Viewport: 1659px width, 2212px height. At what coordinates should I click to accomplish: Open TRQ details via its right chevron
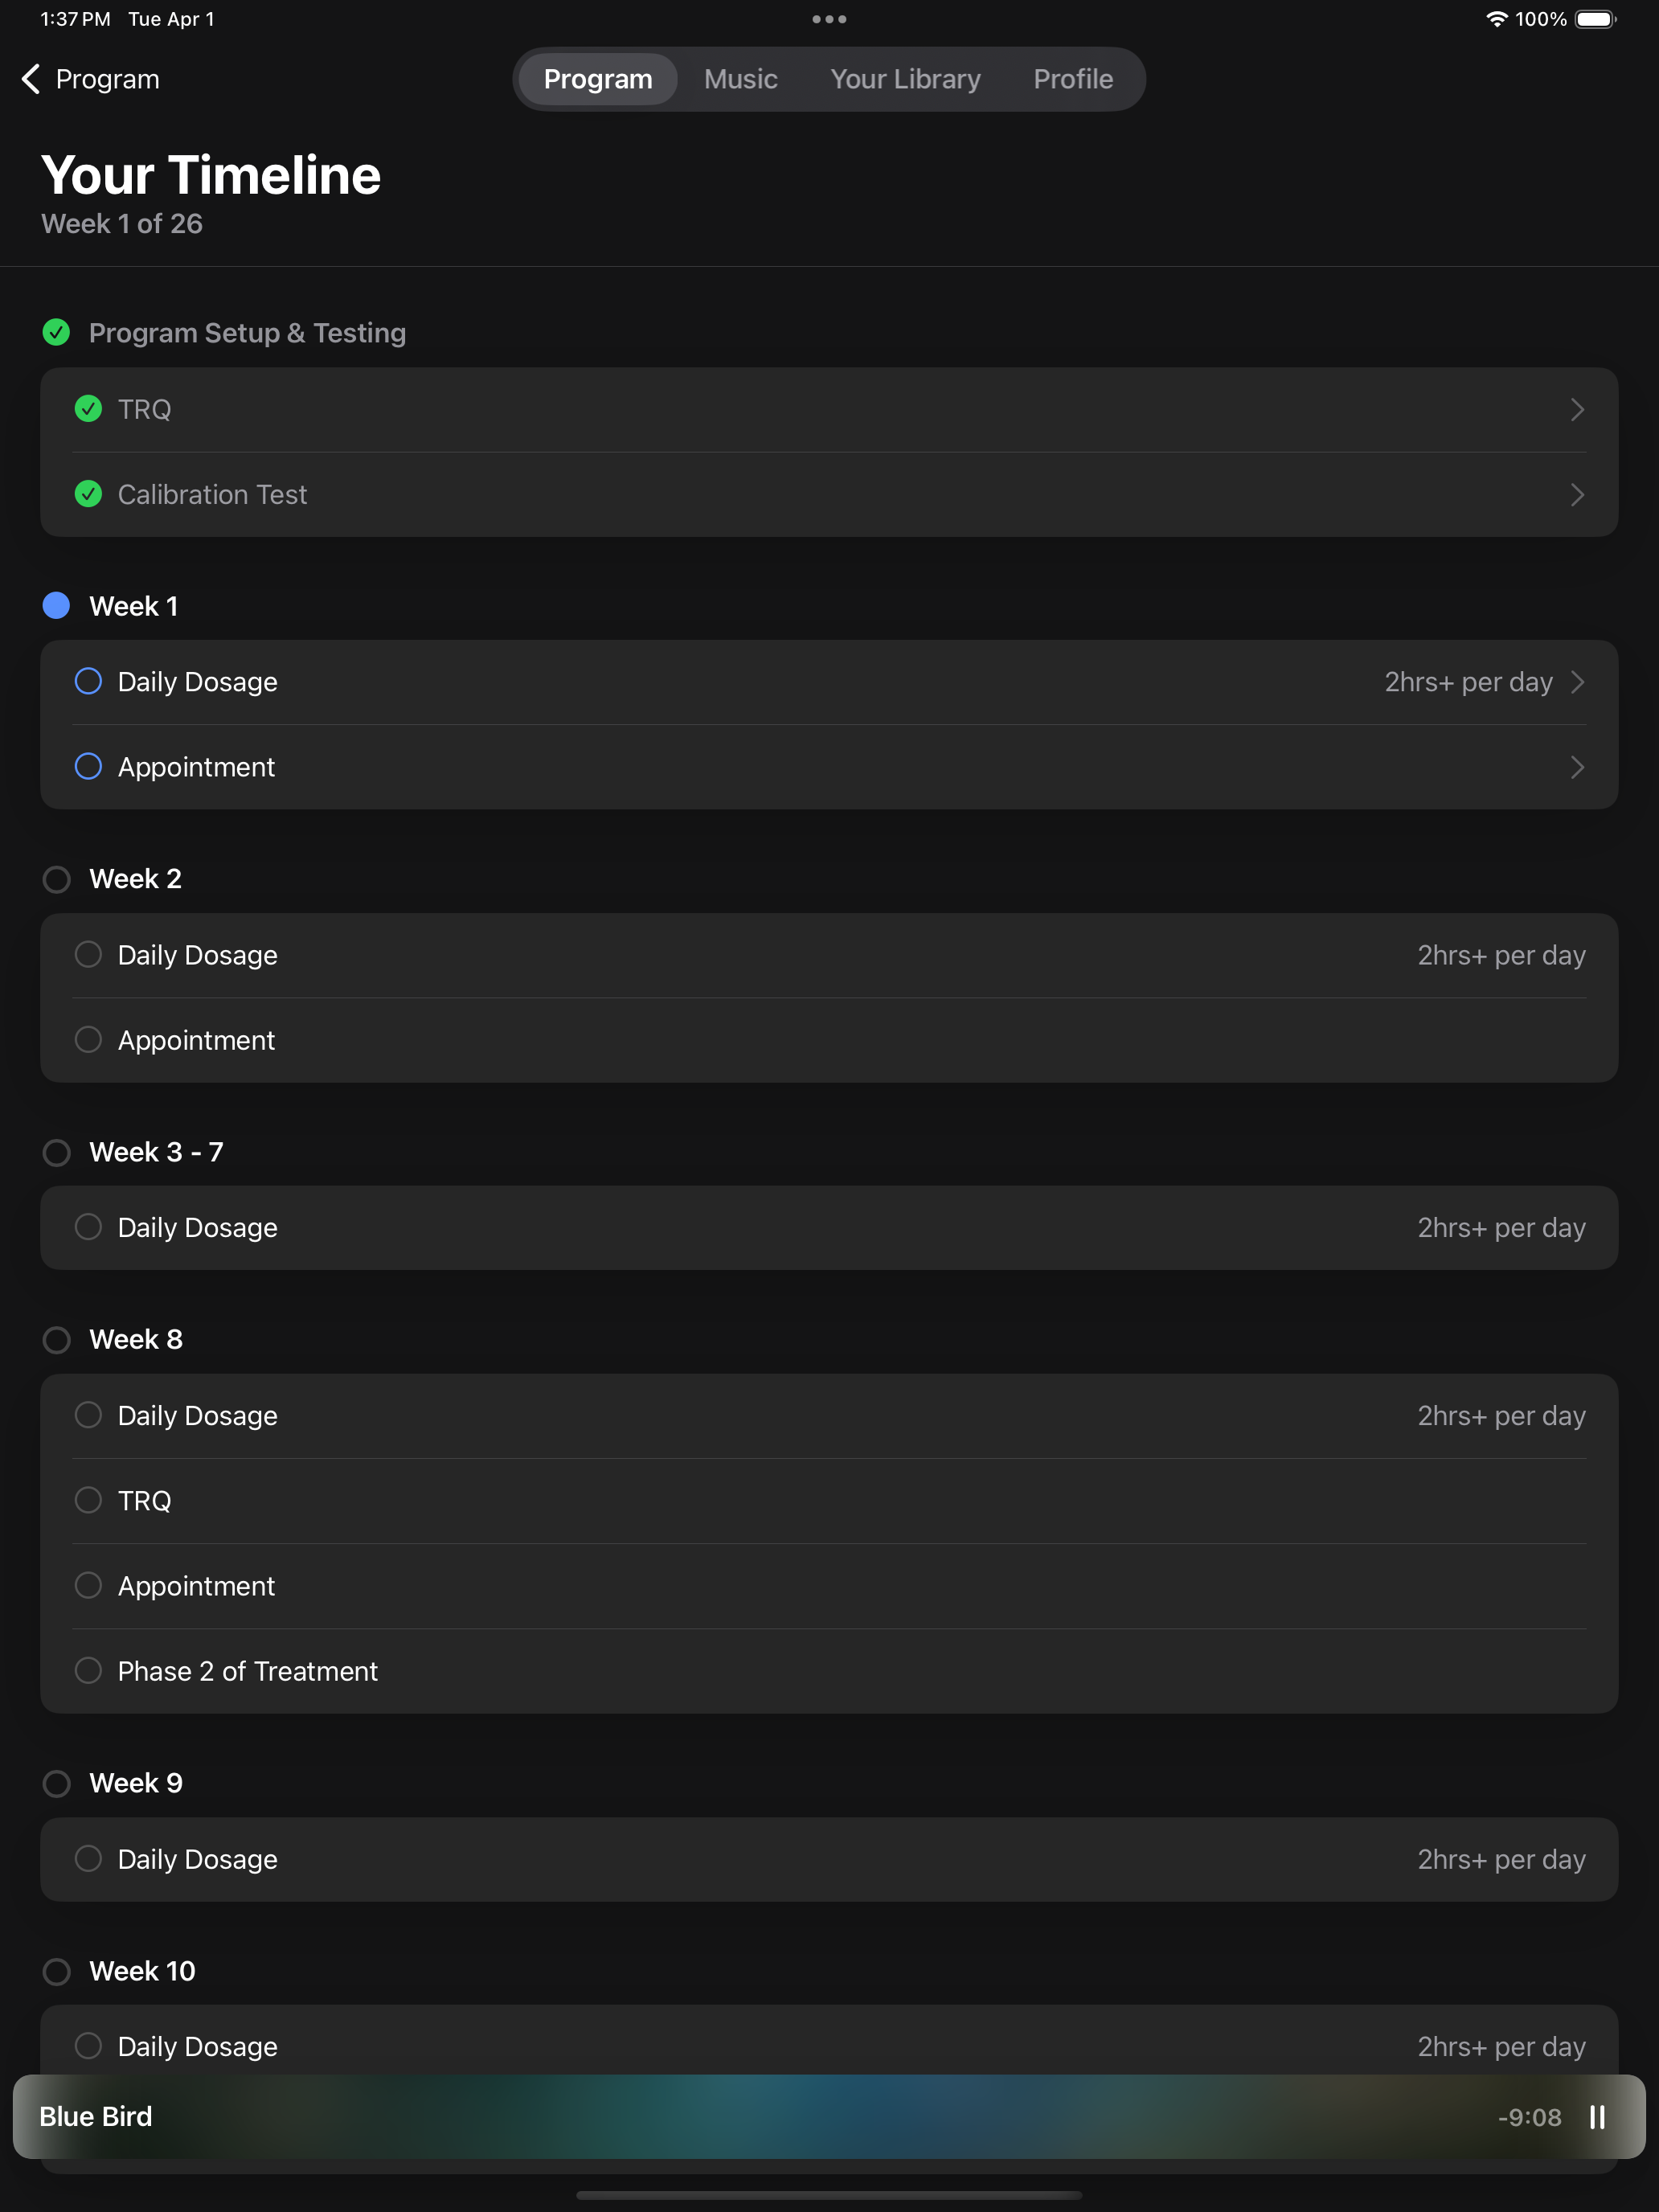click(1577, 409)
